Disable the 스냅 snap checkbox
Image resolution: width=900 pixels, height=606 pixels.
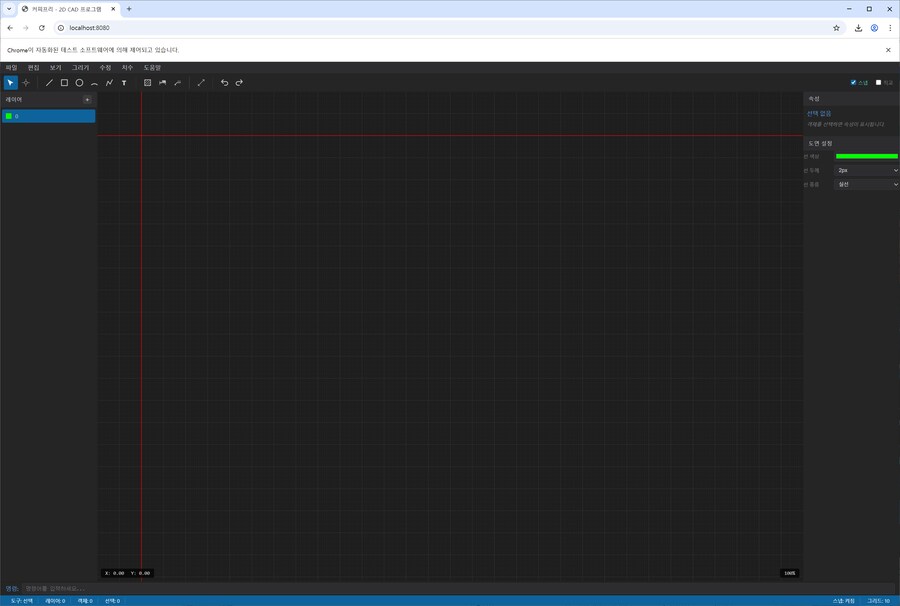coord(853,83)
